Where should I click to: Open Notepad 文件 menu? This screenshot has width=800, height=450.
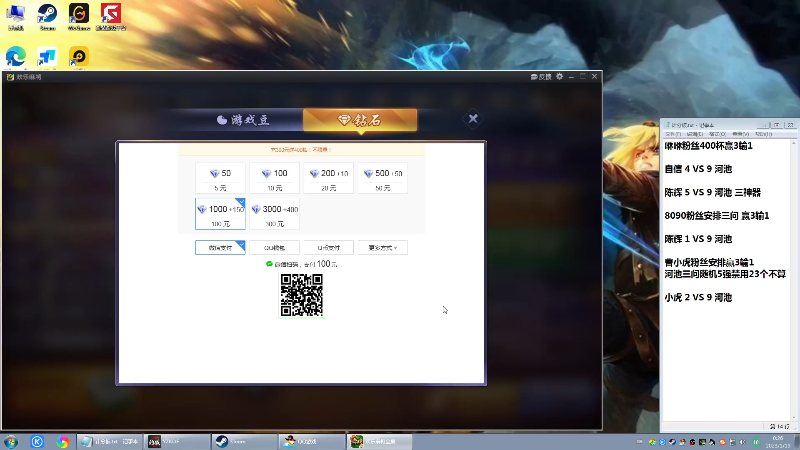pos(673,134)
